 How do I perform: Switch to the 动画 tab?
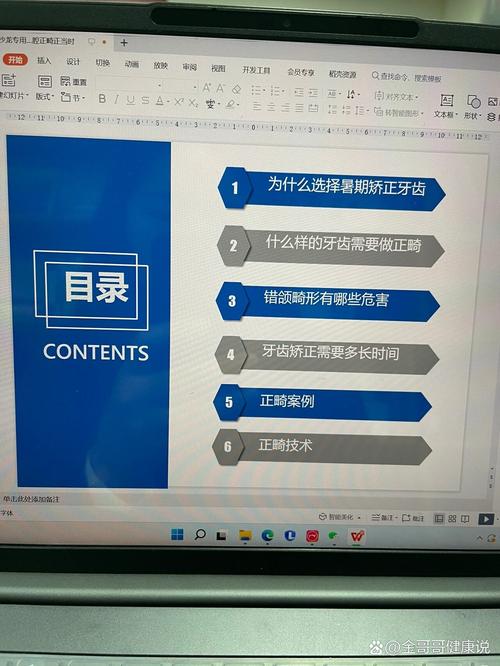coord(132,64)
